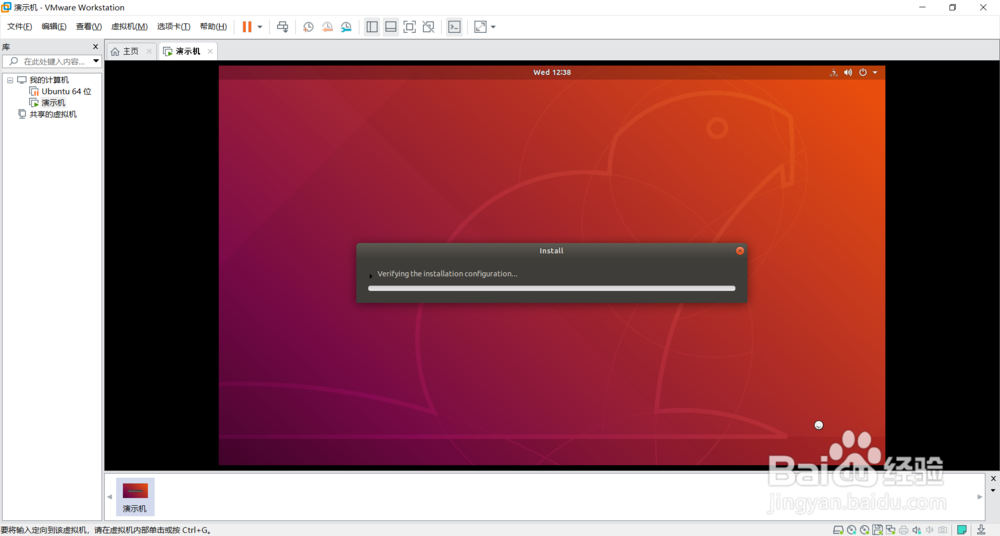Viewport: 1000px width, 536px height.
Task: Enter full screen mode
Action: tap(409, 27)
